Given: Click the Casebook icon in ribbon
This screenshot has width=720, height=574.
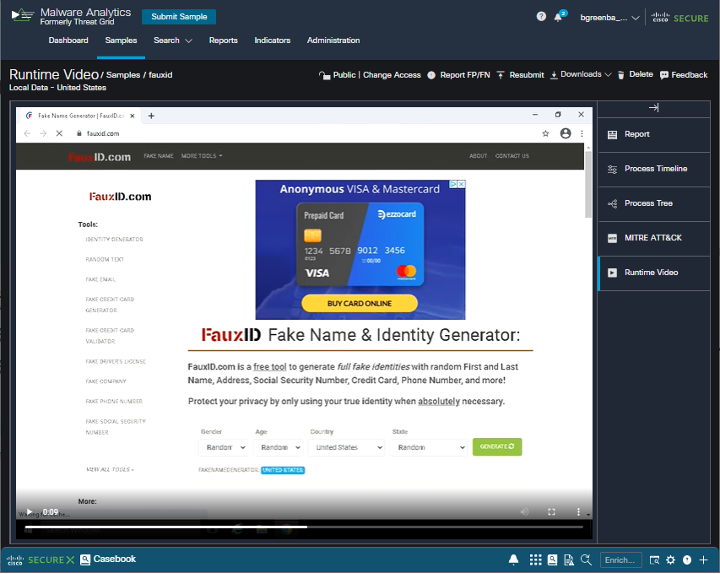Looking at the screenshot, I should pos(86,560).
